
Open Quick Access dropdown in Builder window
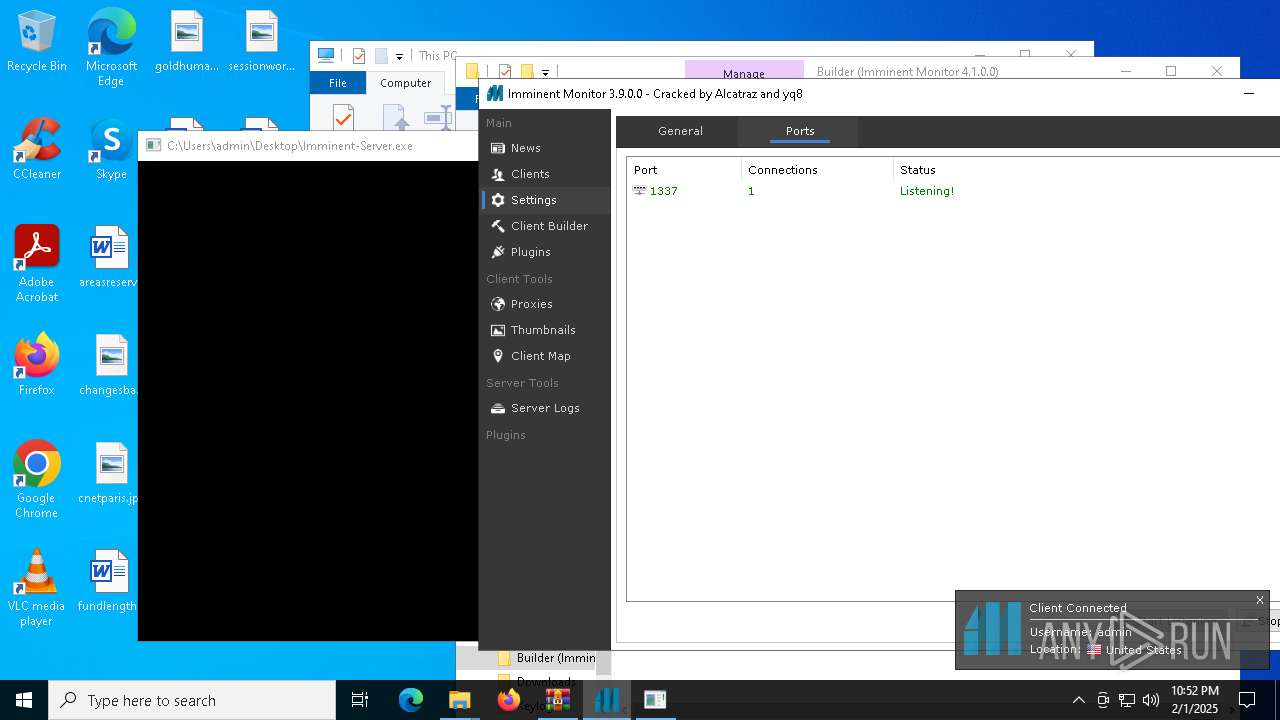pos(545,72)
